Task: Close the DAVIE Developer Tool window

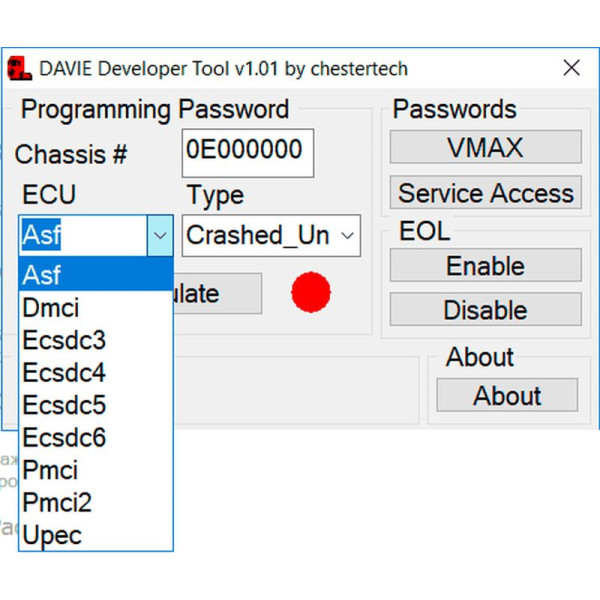Action: [571, 68]
